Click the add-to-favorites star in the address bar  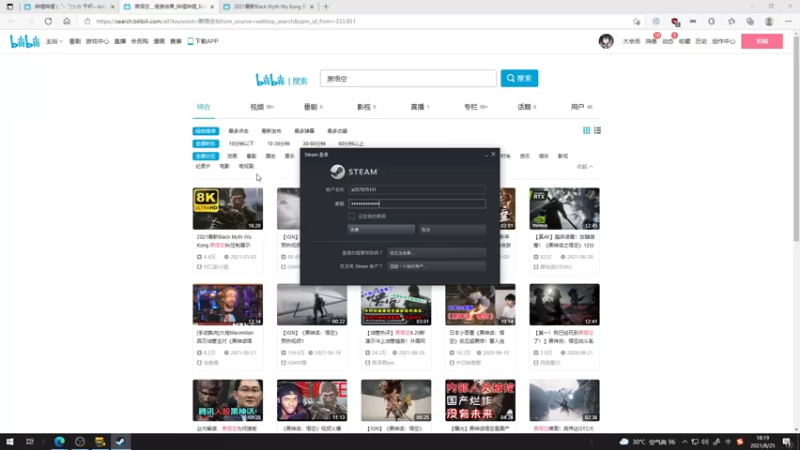coord(636,21)
